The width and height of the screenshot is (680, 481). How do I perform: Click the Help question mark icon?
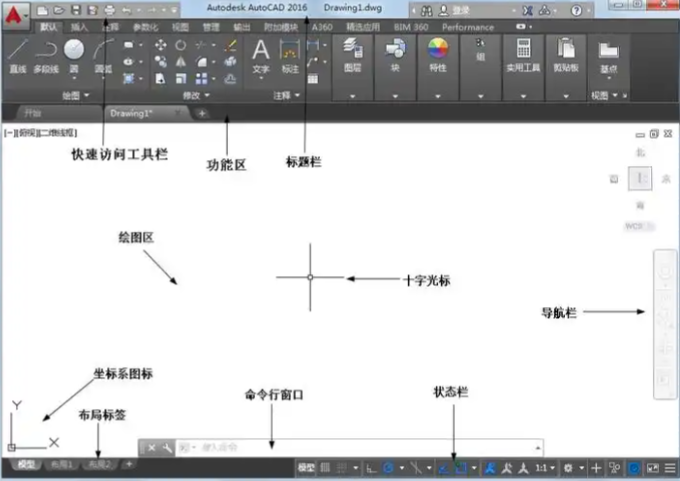[x=576, y=10]
